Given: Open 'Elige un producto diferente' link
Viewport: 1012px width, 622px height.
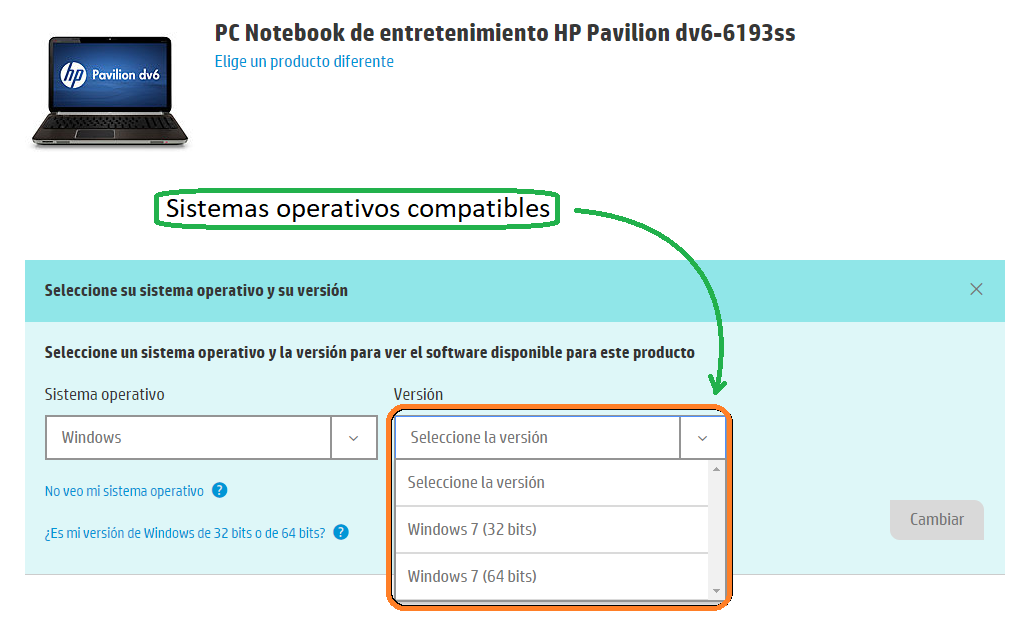Looking at the screenshot, I should (304, 61).
